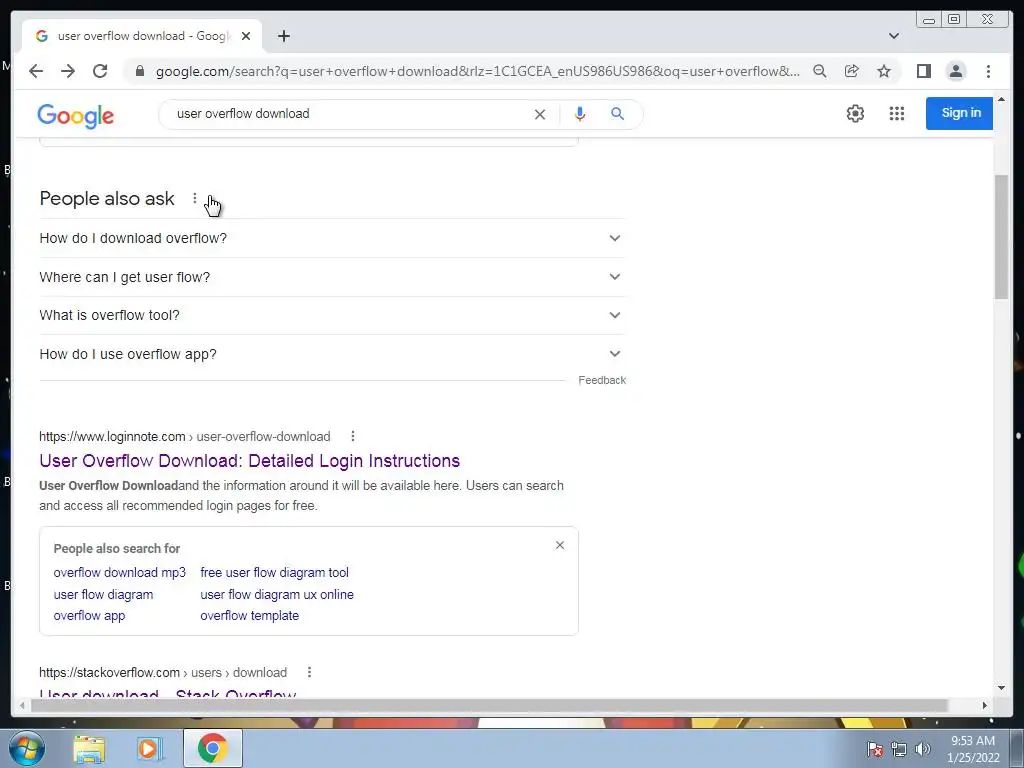Click the URL address bar
This screenshot has height=768, width=1024.
477,71
